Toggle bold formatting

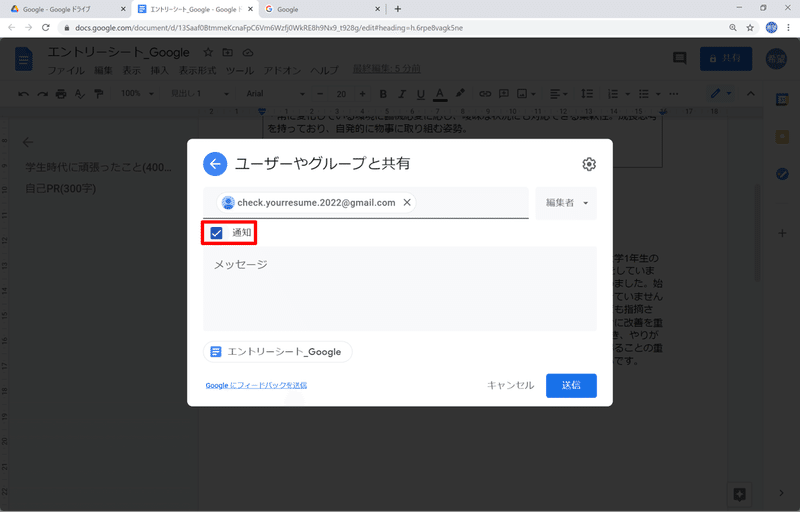tap(383, 94)
